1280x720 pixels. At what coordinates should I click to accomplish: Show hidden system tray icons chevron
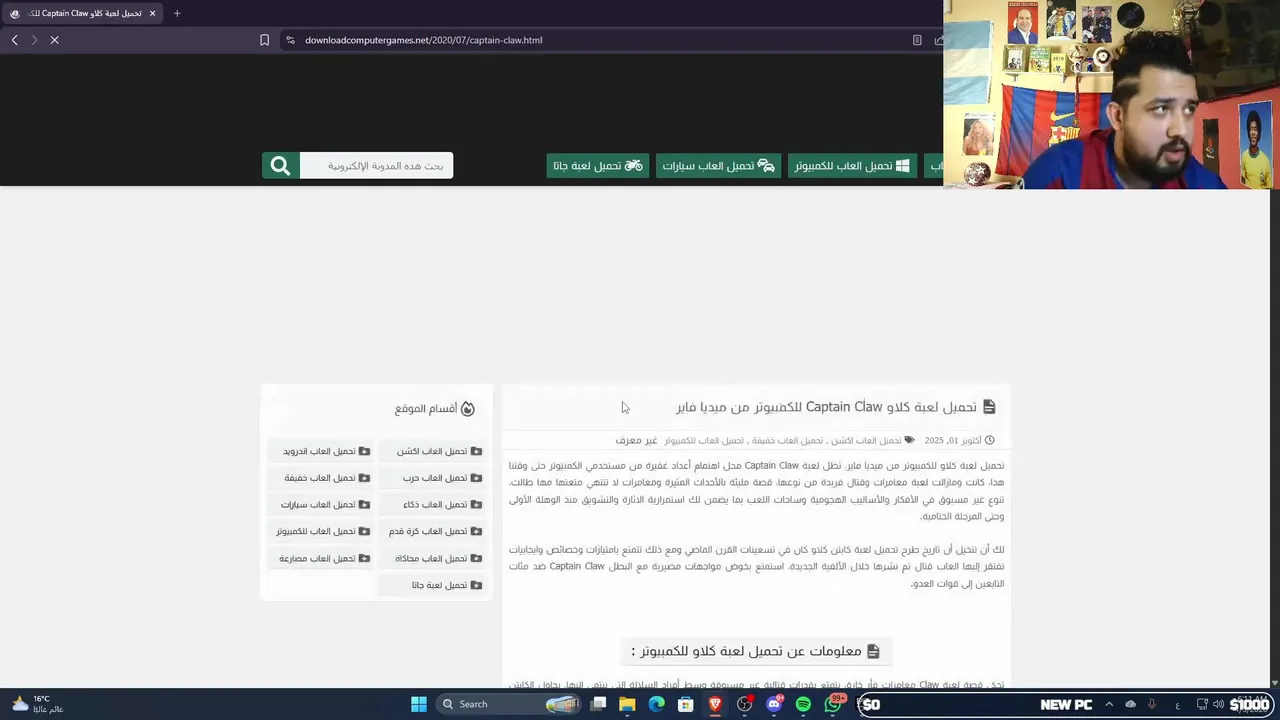tap(1108, 704)
